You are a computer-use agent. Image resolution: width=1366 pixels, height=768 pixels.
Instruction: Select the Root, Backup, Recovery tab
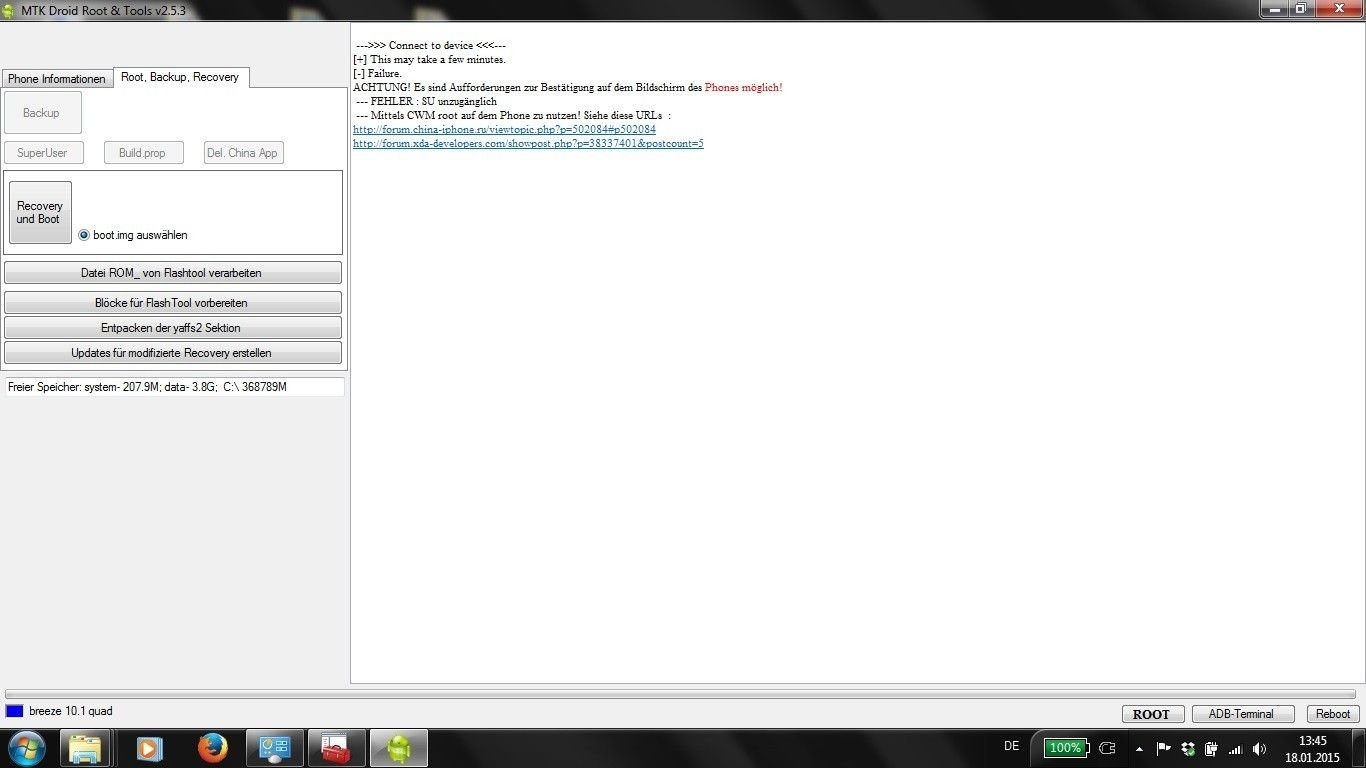[180, 77]
